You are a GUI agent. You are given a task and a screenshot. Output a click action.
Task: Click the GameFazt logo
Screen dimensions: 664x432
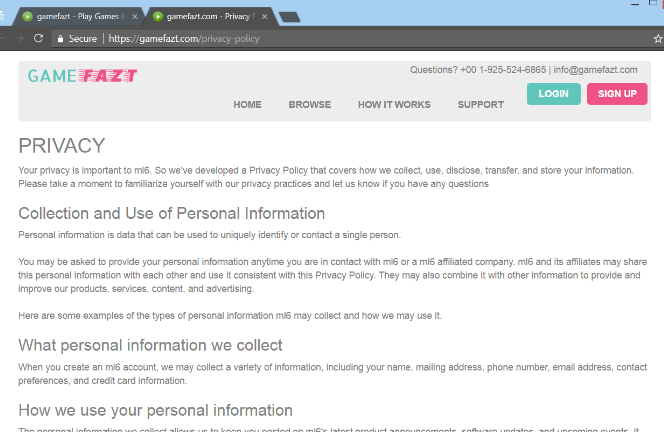coord(82,76)
